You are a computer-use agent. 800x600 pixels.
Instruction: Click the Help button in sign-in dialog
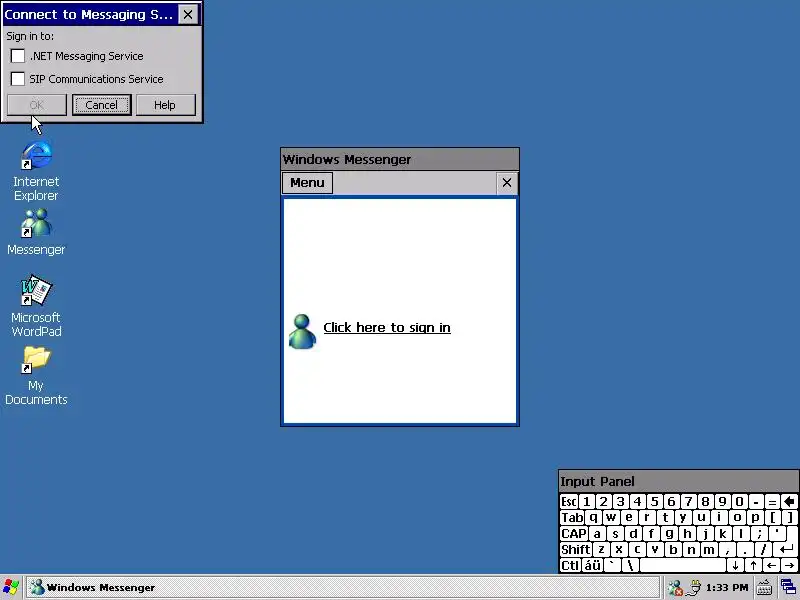click(x=165, y=105)
